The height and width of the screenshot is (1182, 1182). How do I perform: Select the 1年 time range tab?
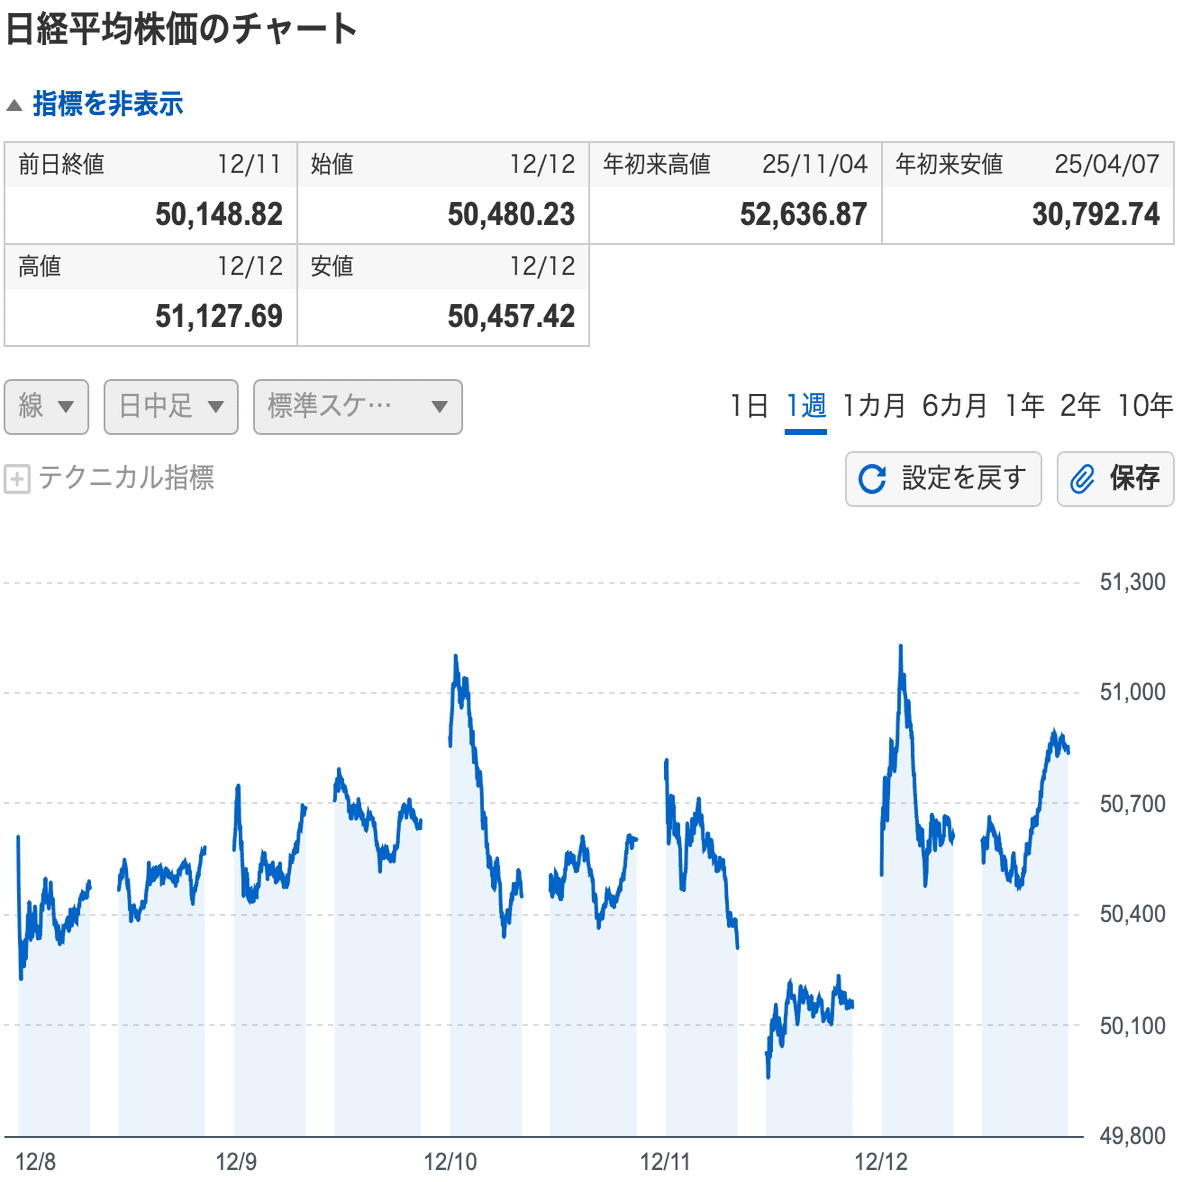1024,406
